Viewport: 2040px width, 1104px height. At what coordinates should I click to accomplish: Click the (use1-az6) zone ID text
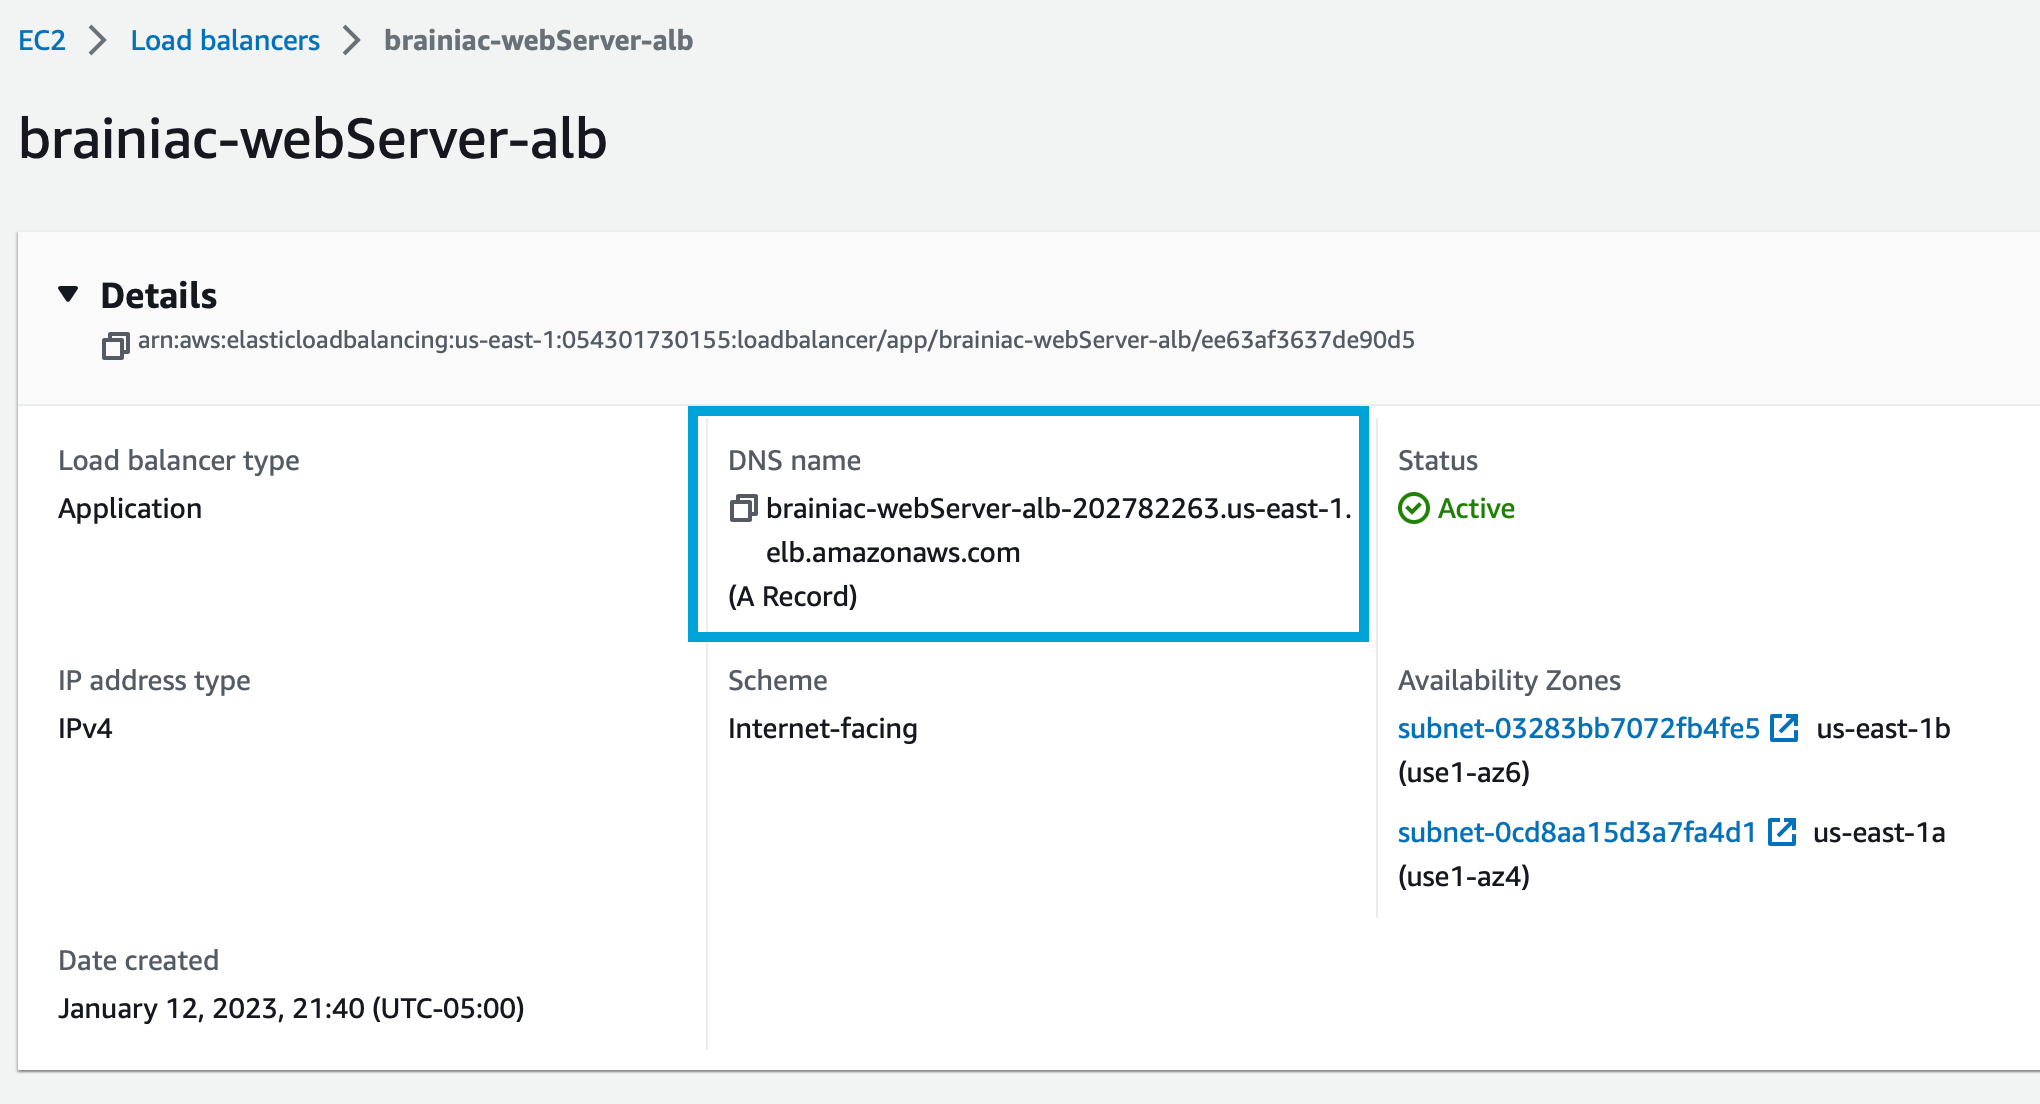[x=1464, y=772]
